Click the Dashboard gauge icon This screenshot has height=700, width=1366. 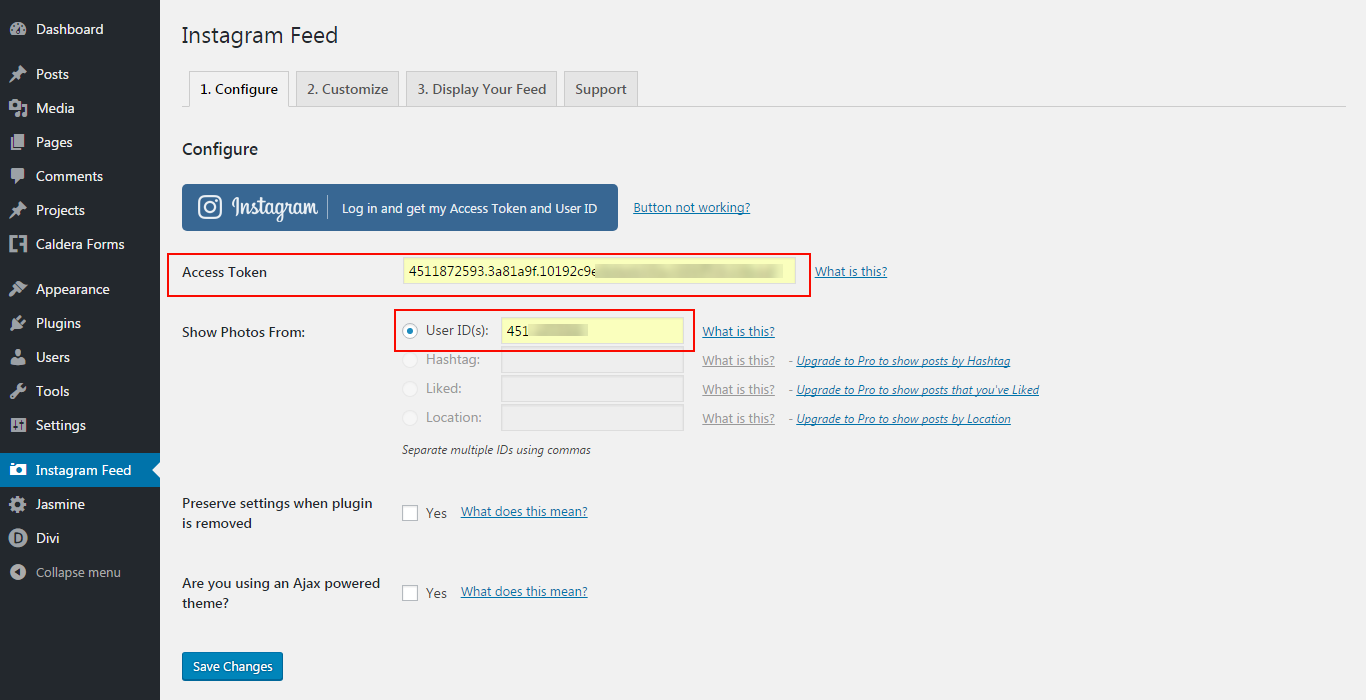click(x=17, y=30)
